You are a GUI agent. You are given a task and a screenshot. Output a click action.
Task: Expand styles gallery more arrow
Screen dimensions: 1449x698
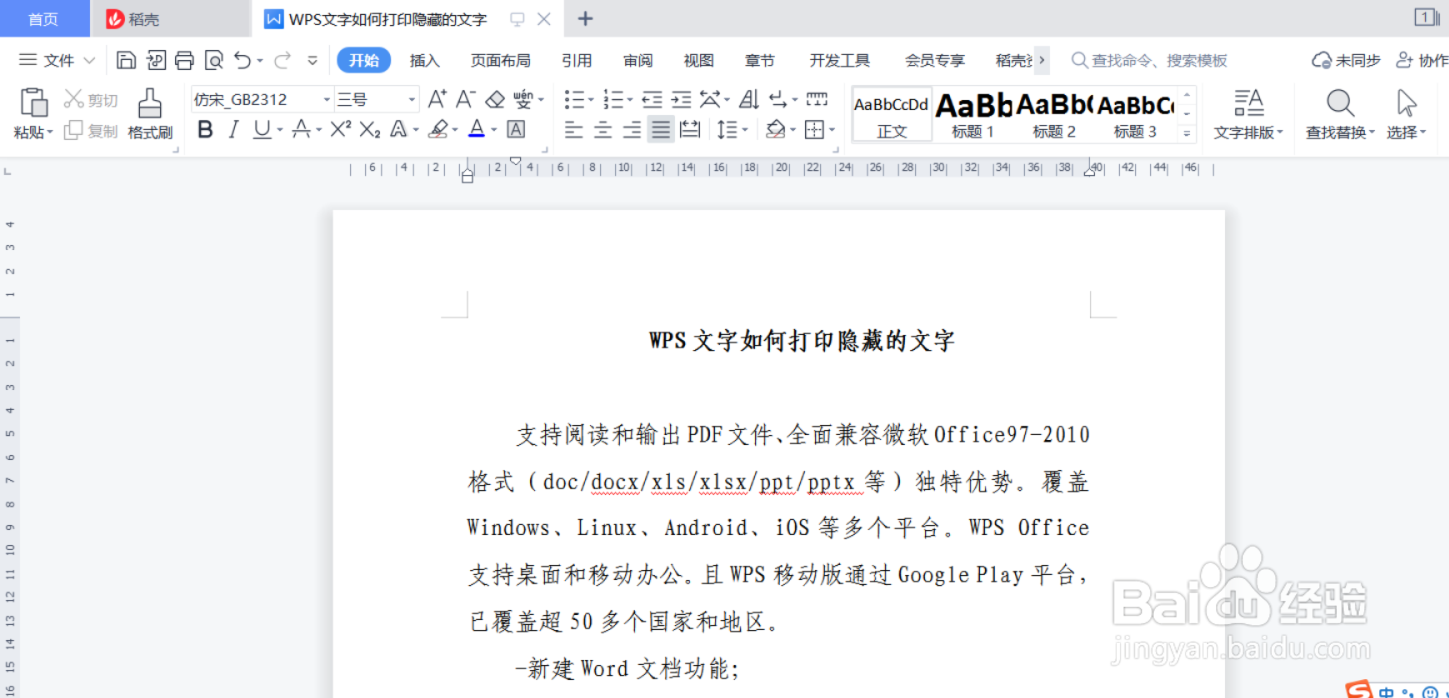[1188, 133]
